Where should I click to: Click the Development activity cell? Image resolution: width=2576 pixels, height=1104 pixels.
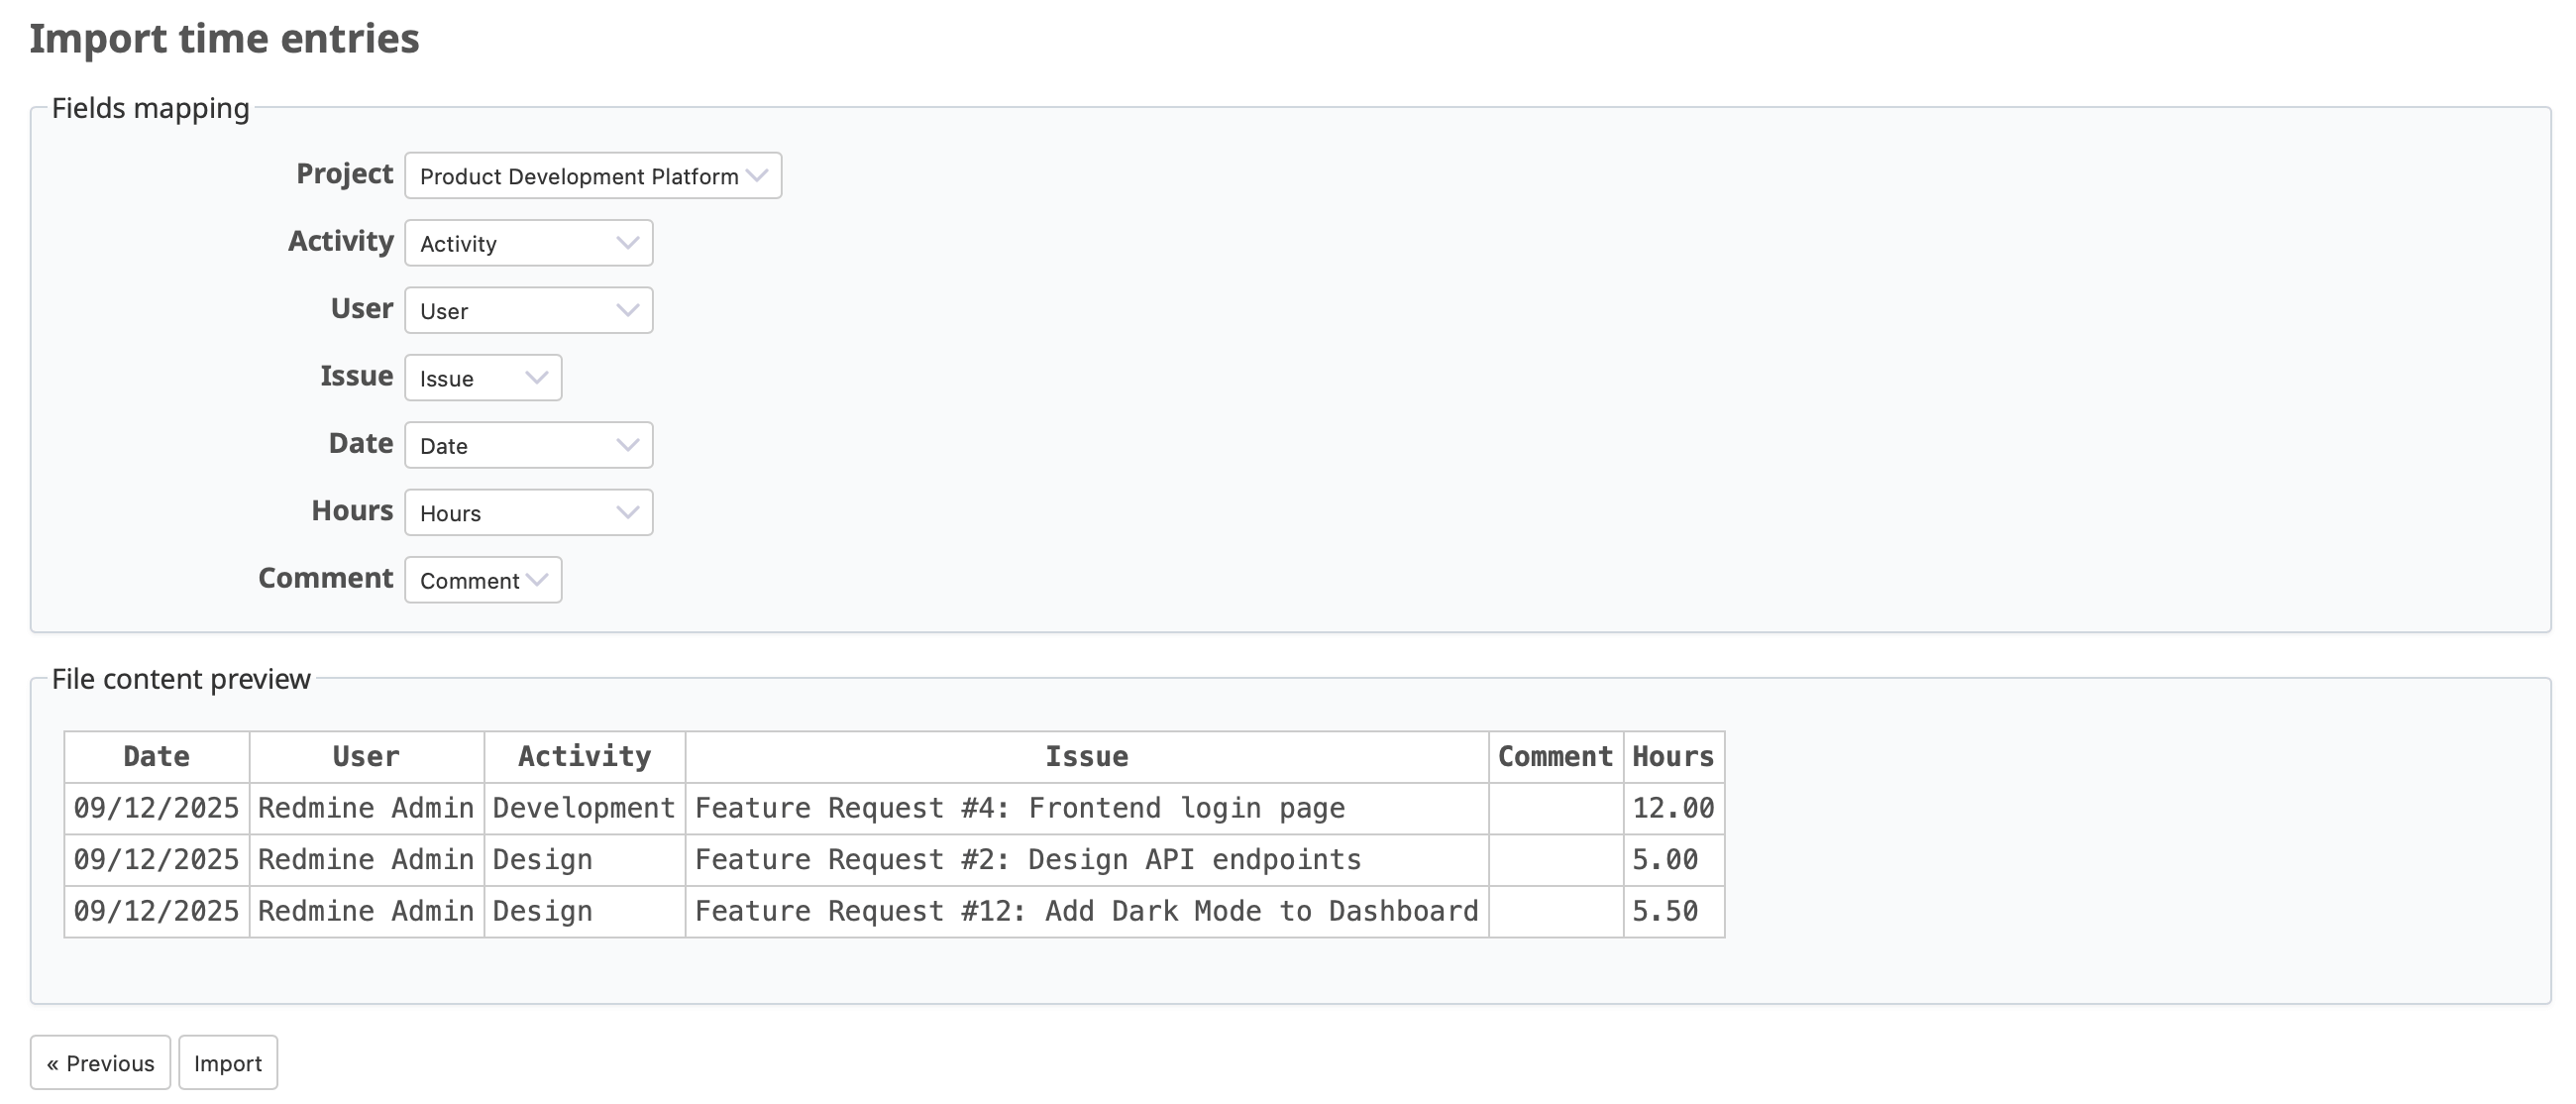click(x=584, y=808)
